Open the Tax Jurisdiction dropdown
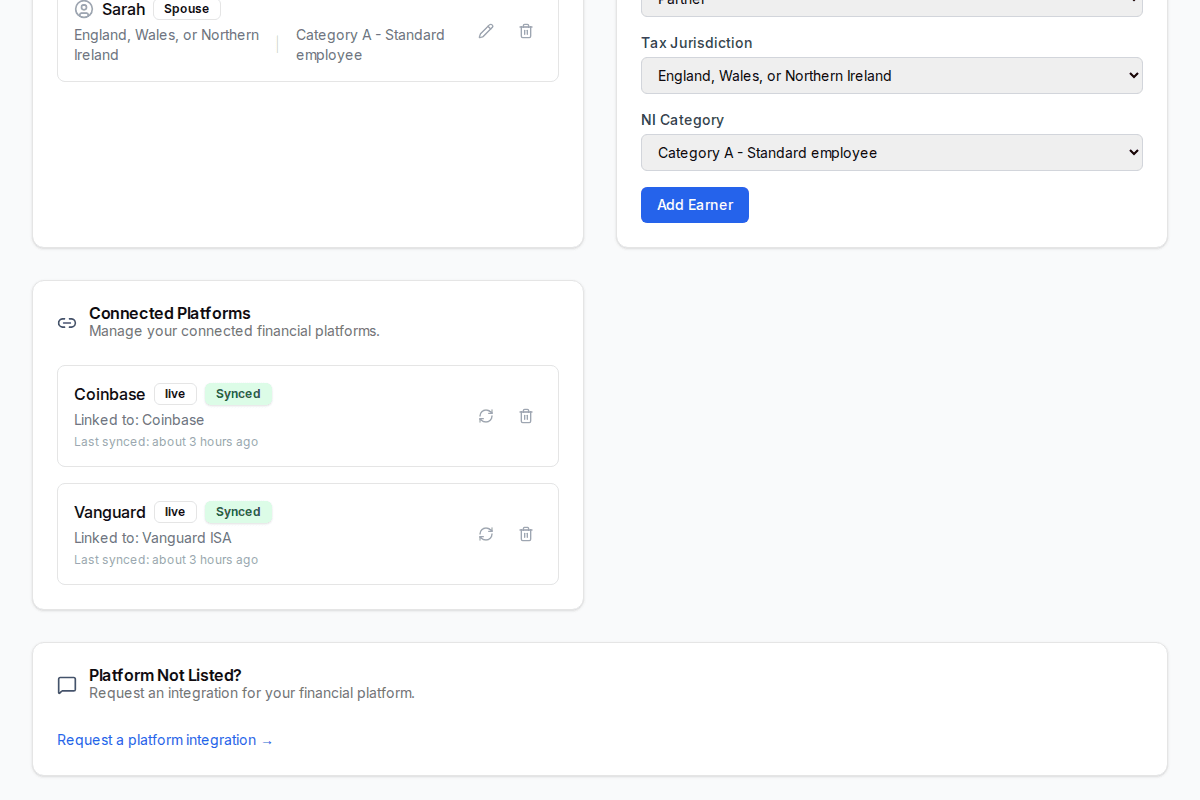The image size is (1200, 800). click(891, 75)
